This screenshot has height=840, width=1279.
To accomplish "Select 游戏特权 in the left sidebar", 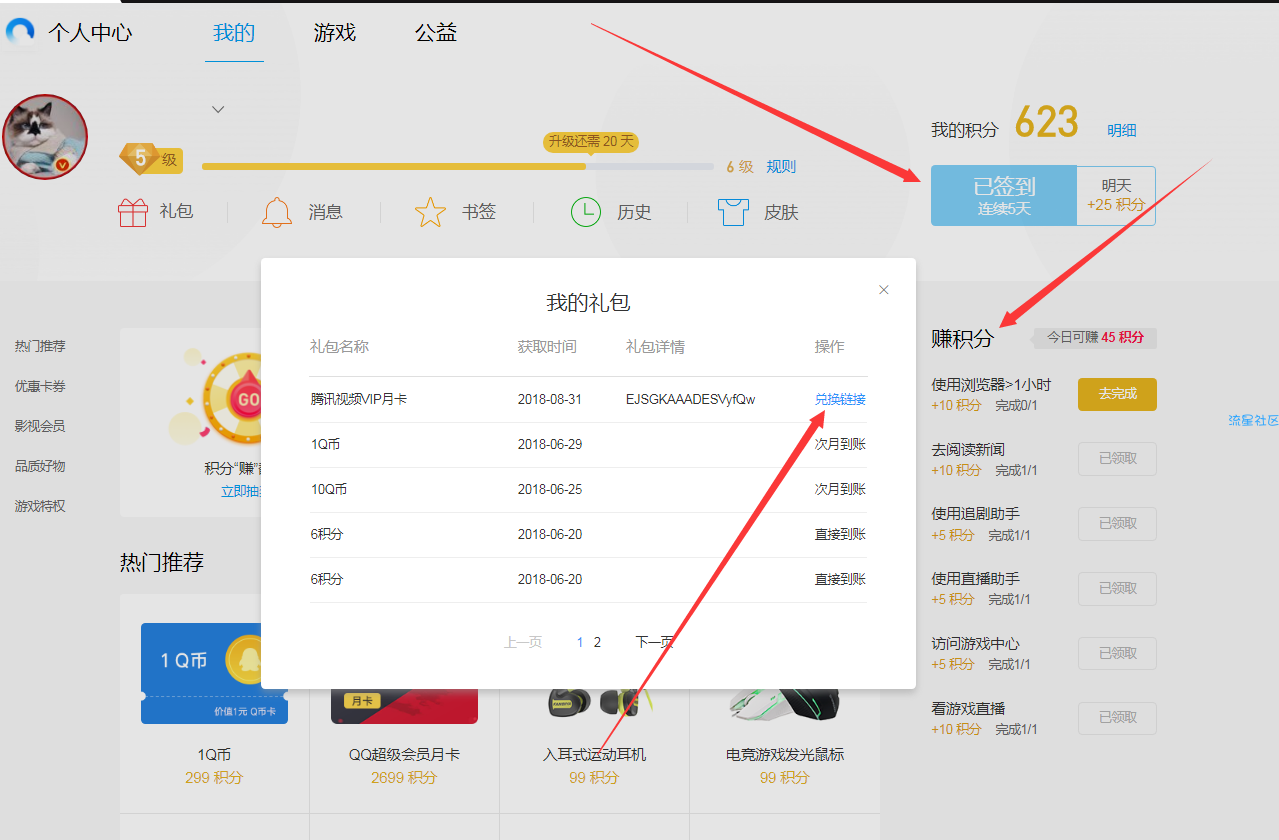I will coord(40,506).
